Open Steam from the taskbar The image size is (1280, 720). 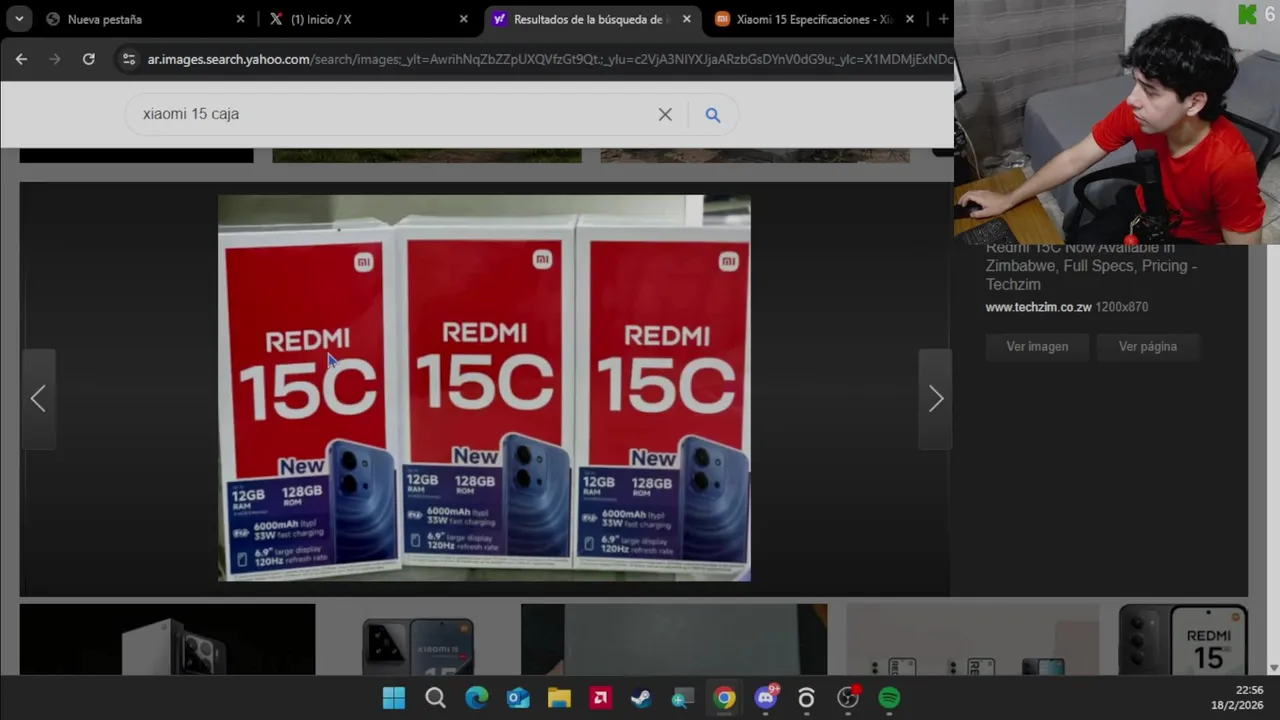coord(641,698)
